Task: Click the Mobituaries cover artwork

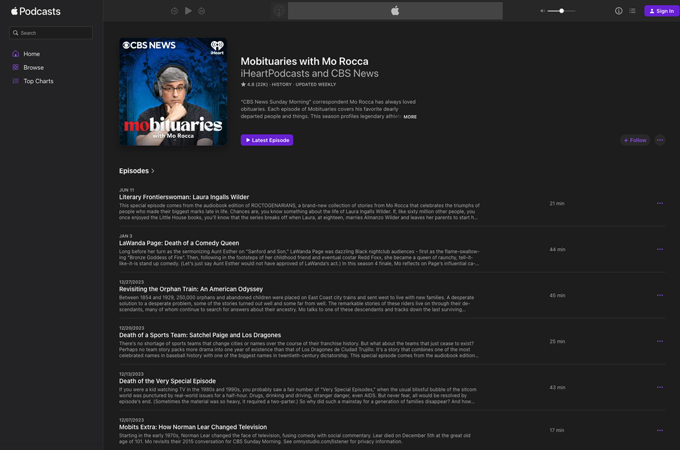Action: point(173,92)
